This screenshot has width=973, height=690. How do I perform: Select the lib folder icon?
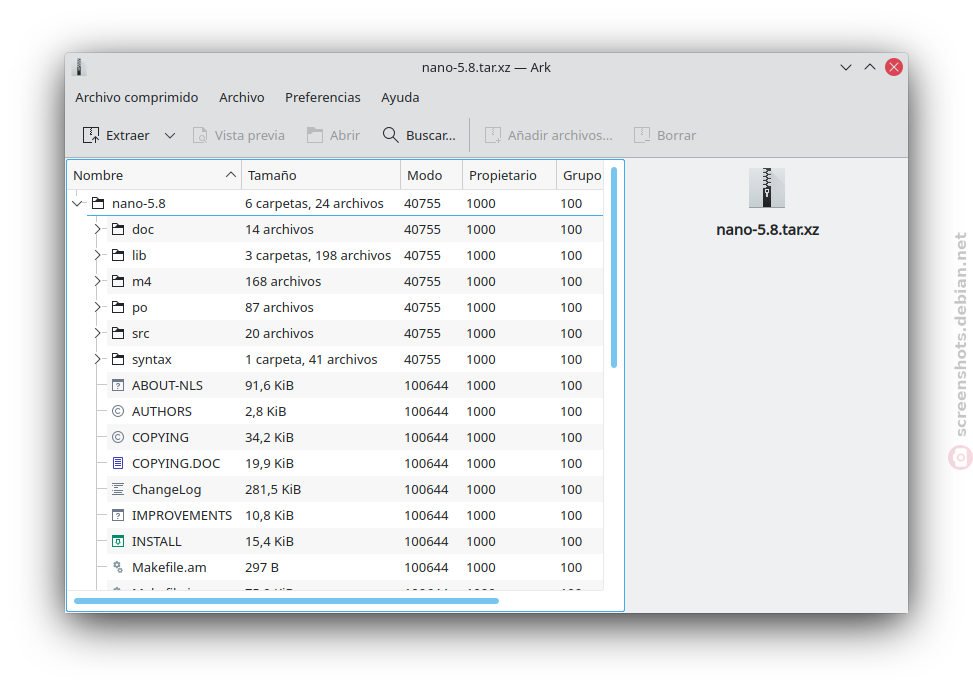pos(118,255)
